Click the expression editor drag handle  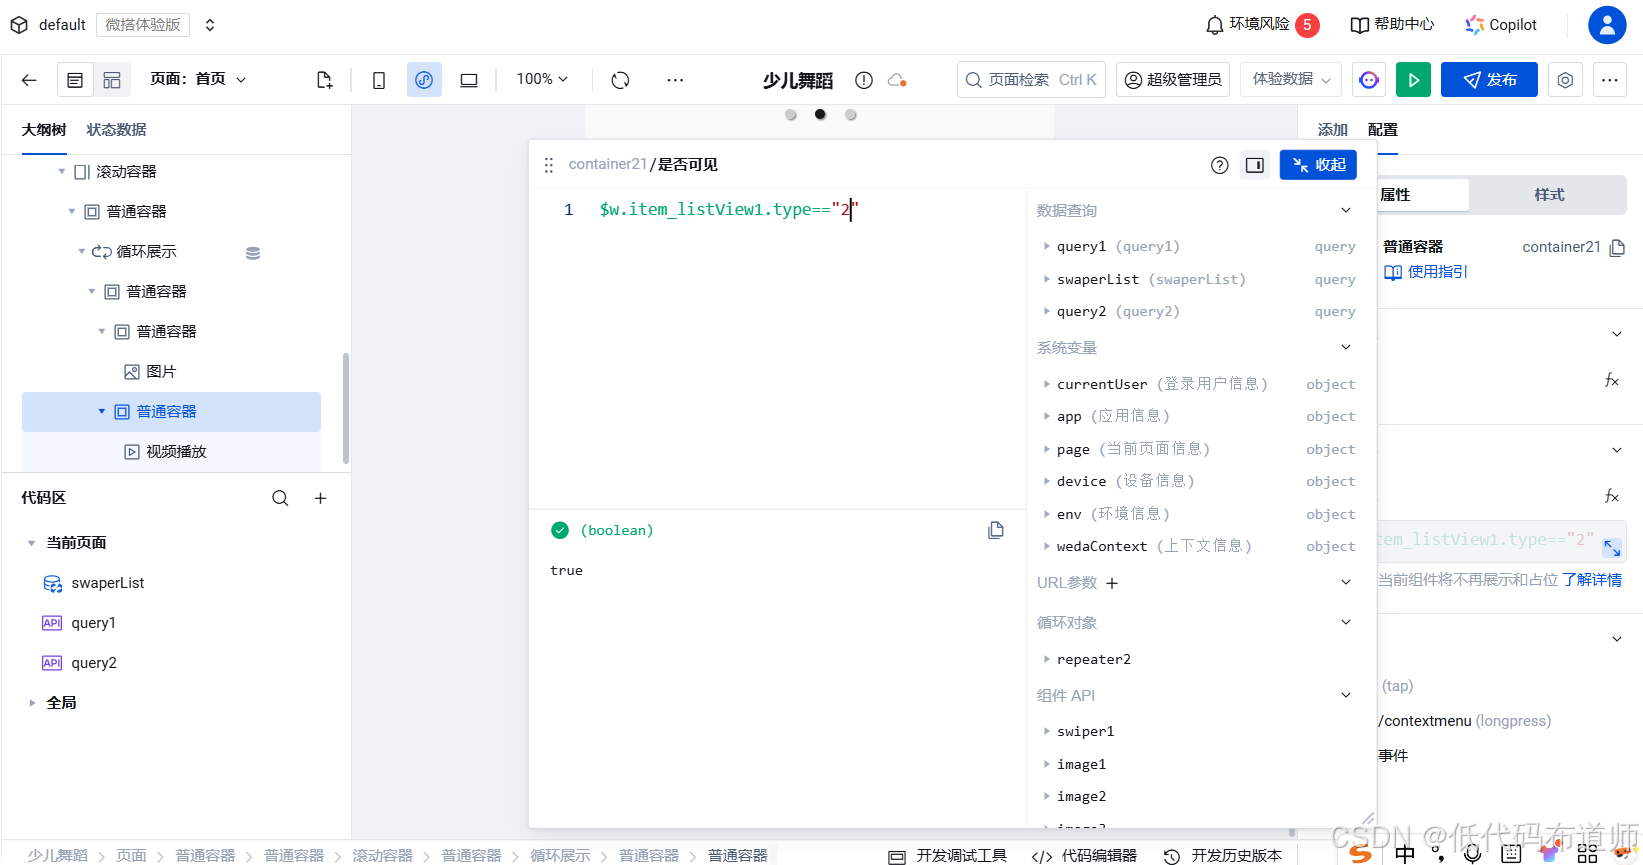click(548, 165)
